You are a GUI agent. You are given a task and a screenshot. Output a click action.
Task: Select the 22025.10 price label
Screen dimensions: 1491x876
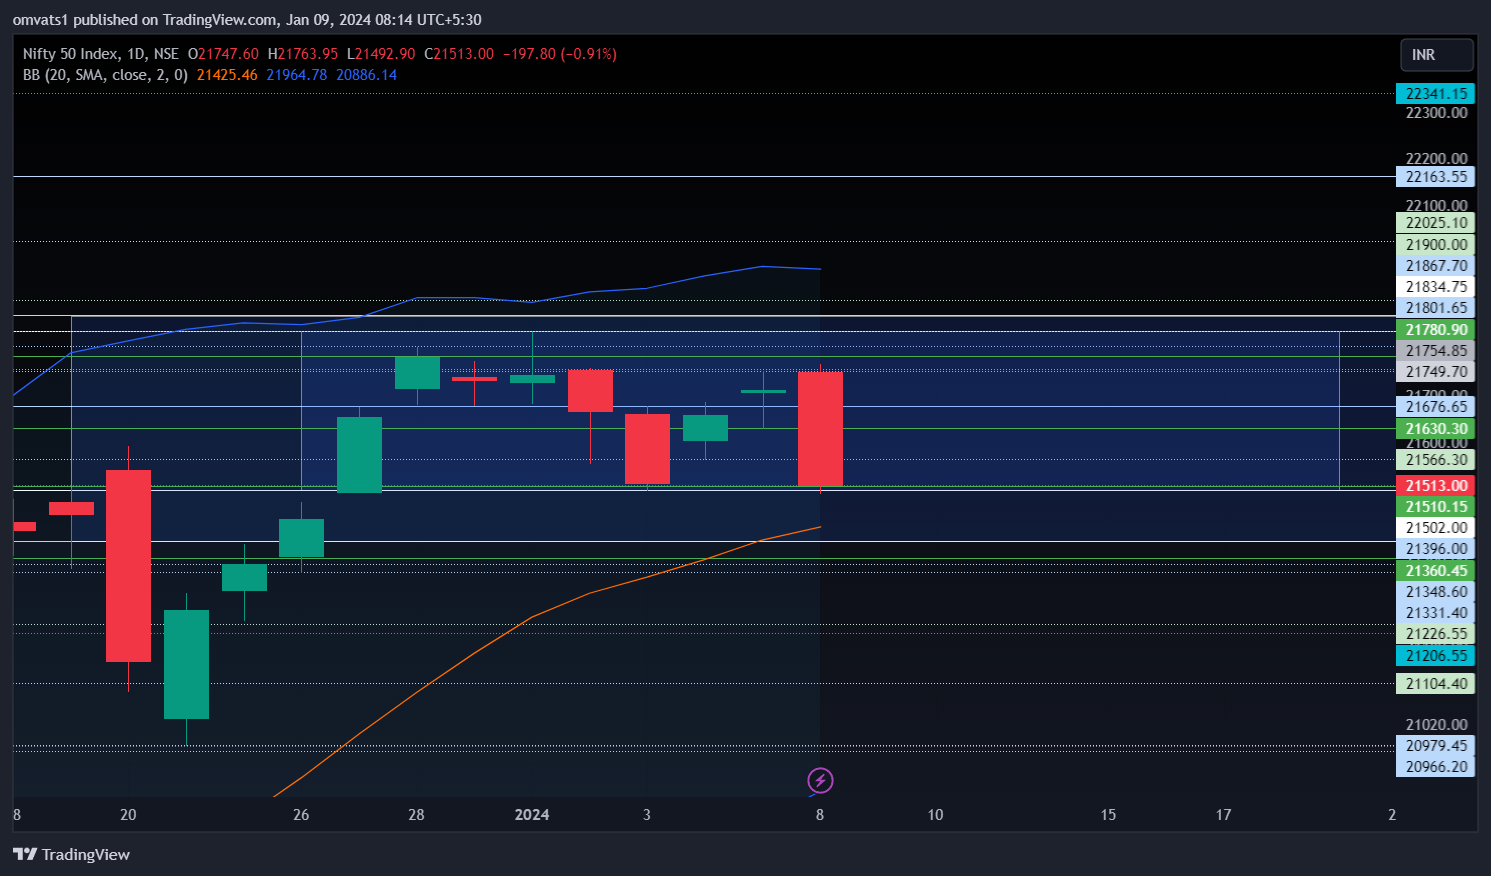[x=1435, y=223]
